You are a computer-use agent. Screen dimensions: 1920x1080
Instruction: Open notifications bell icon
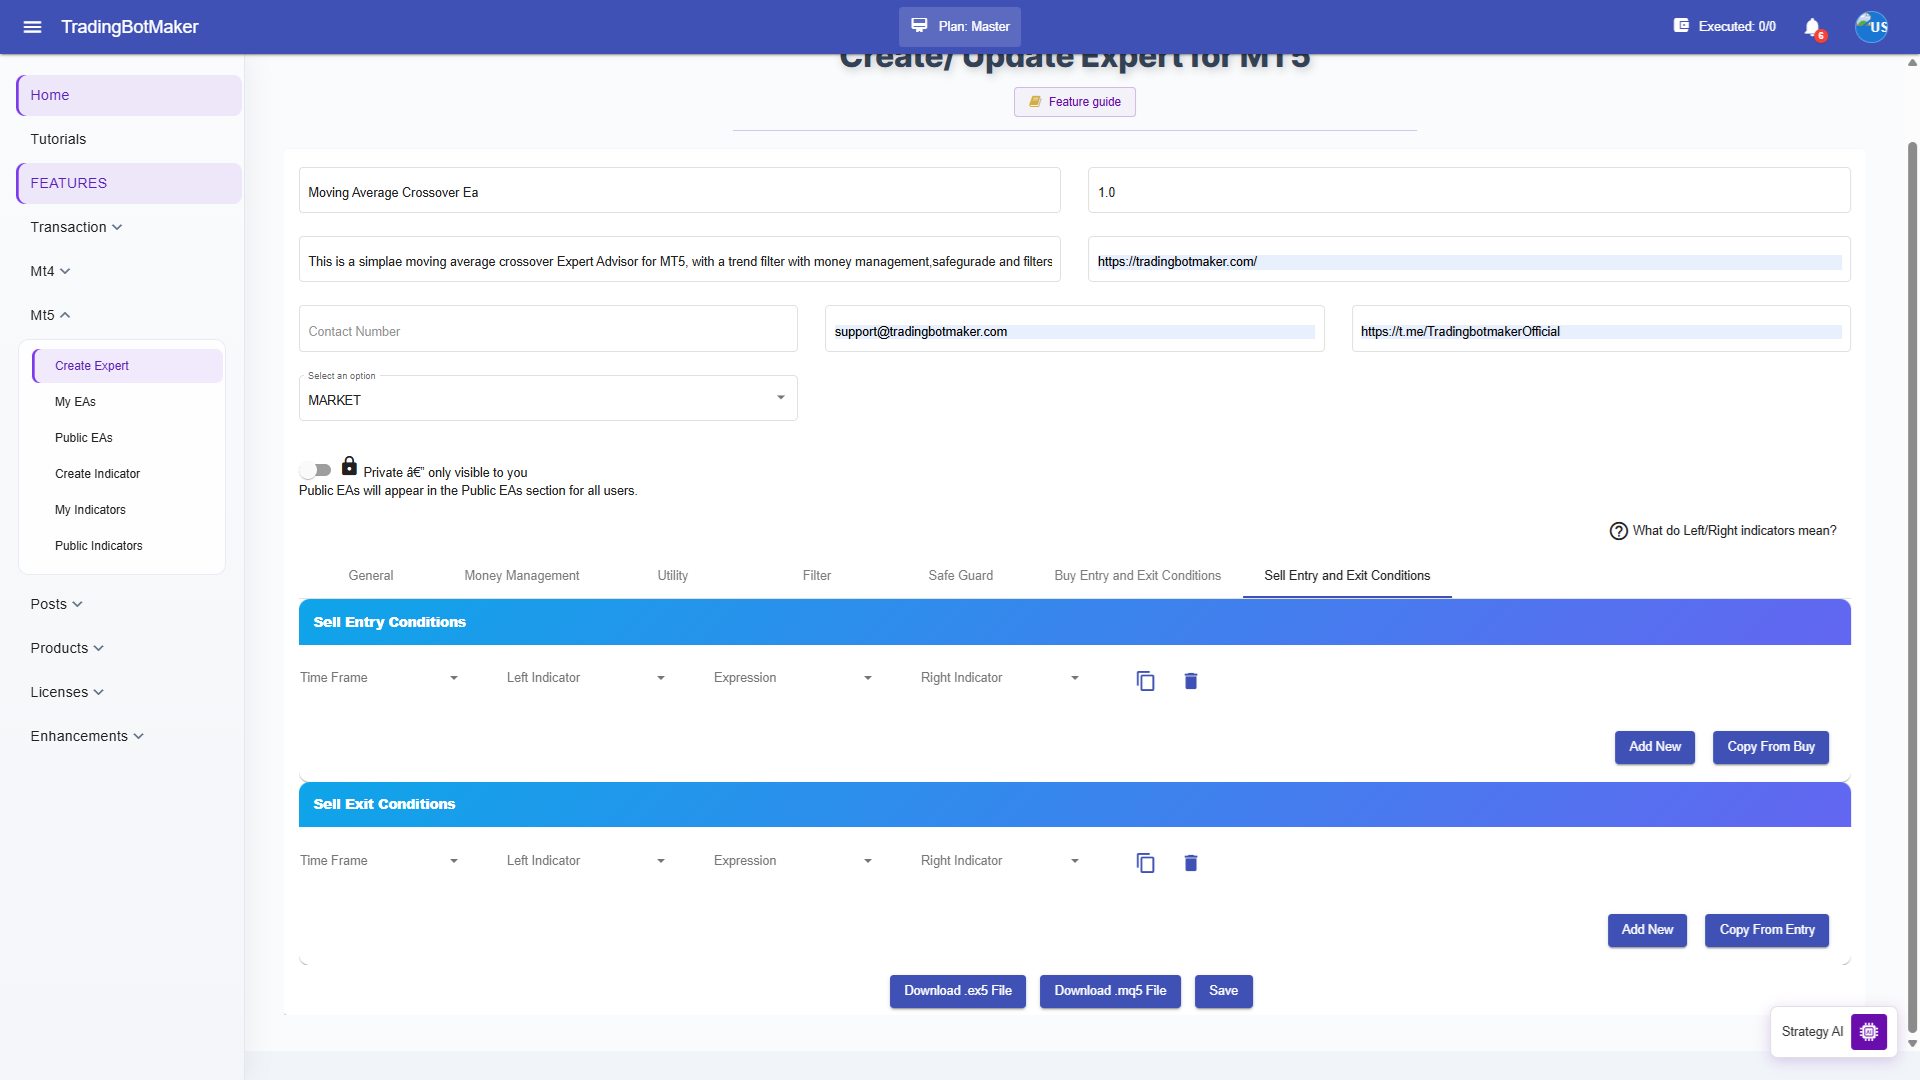pyautogui.click(x=1812, y=27)
